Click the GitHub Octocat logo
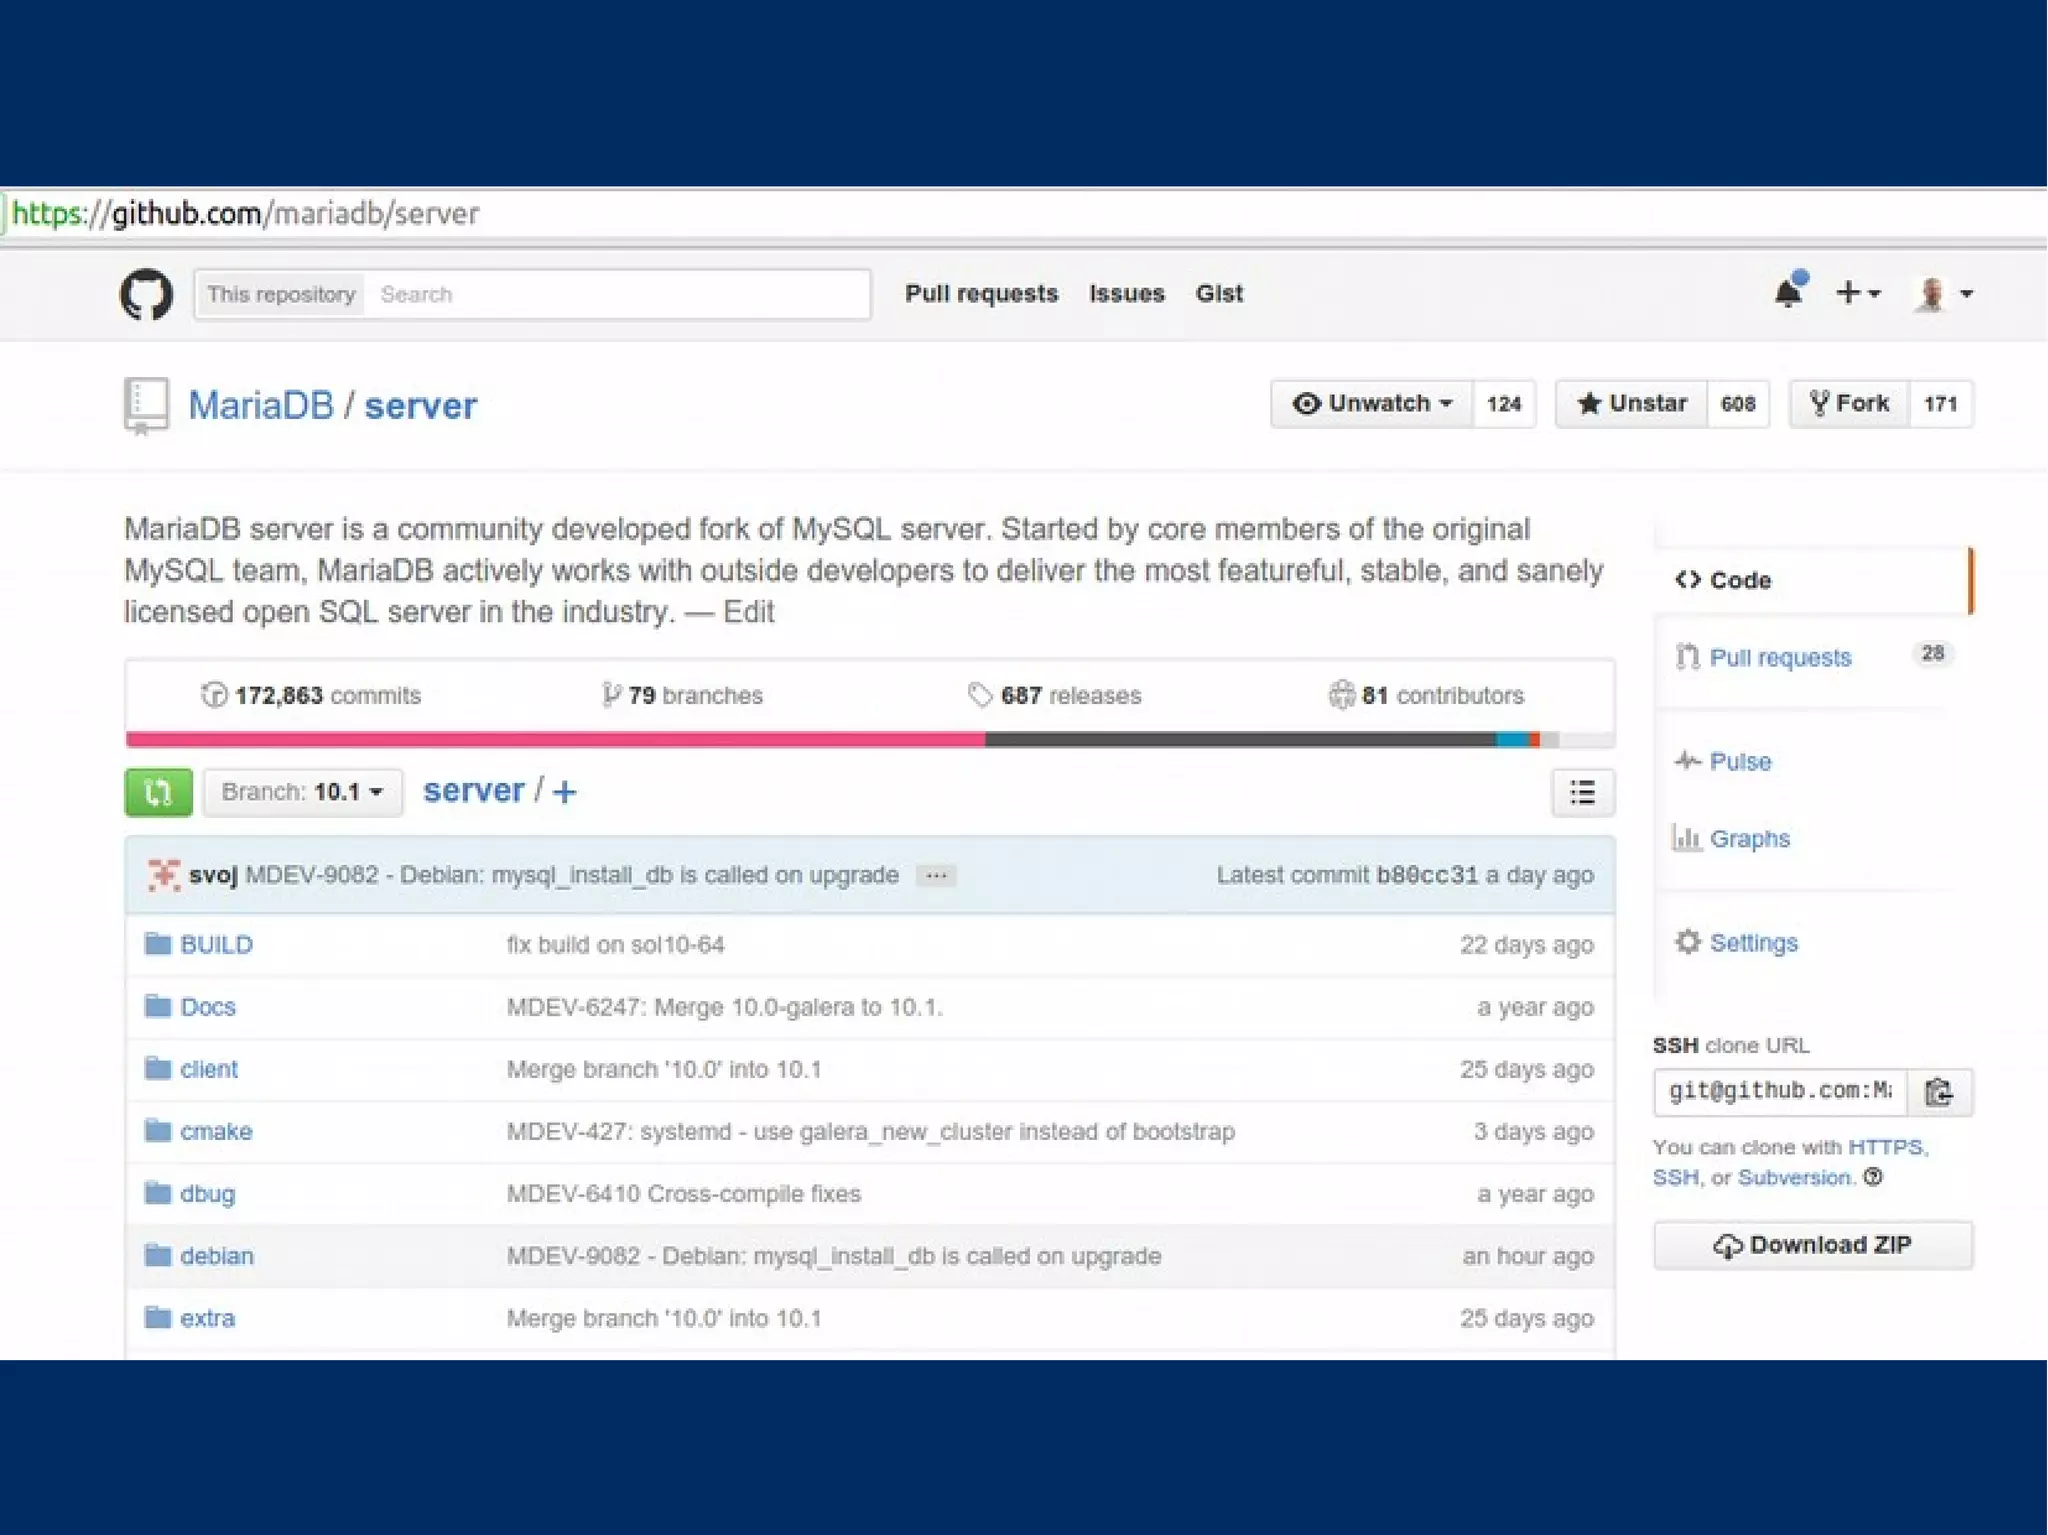Image resolution: width=2048 pixels, height=1535 pixels. point(146,294)
